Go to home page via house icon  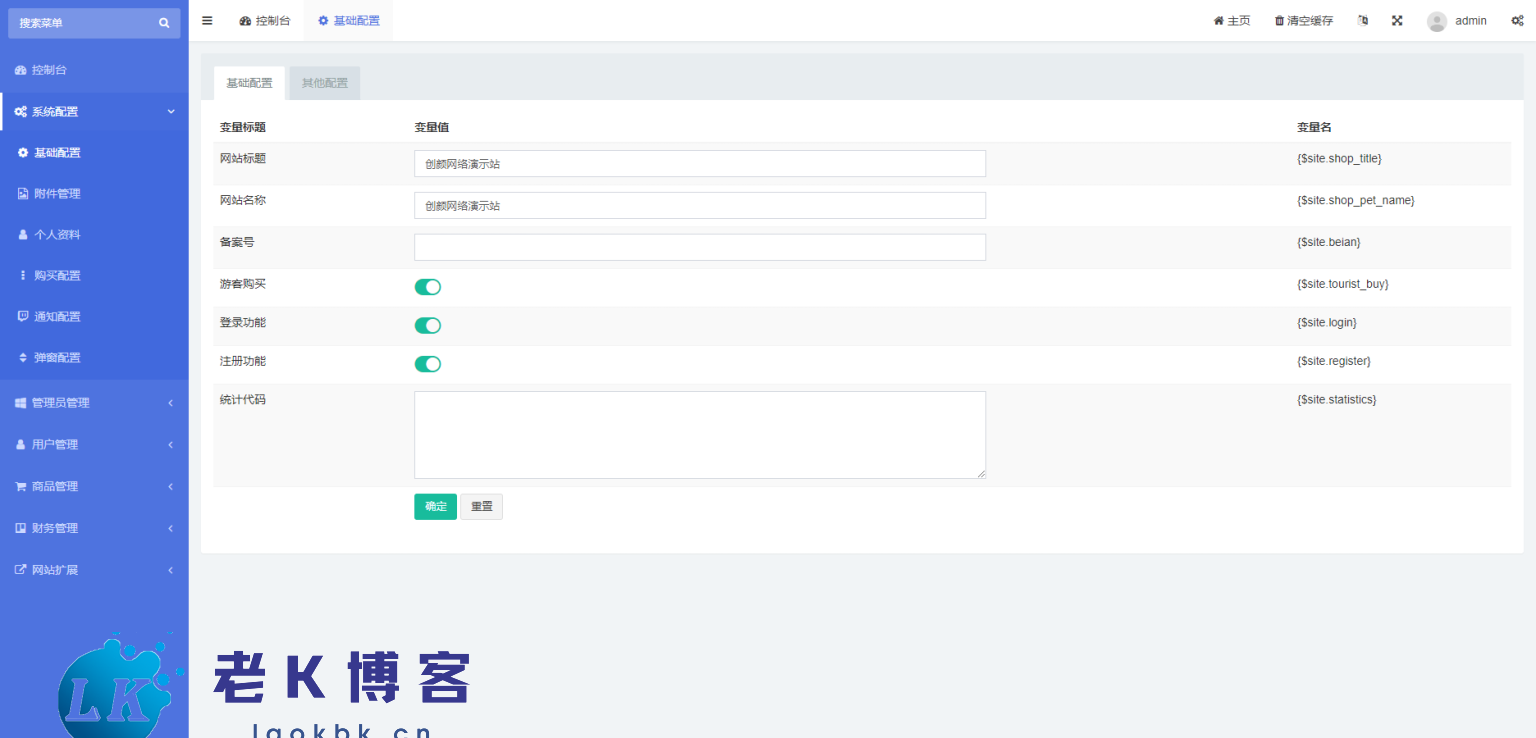(1219, 21)
